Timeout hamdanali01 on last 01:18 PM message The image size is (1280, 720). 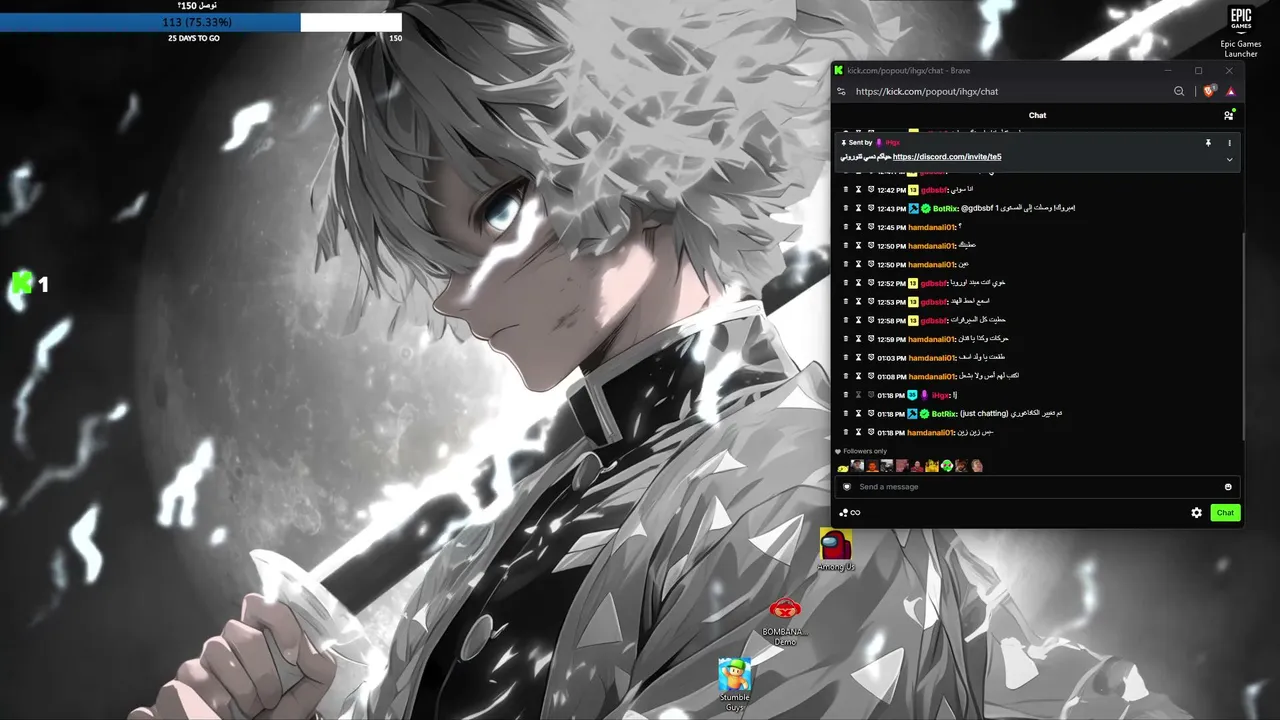[858, 433]
